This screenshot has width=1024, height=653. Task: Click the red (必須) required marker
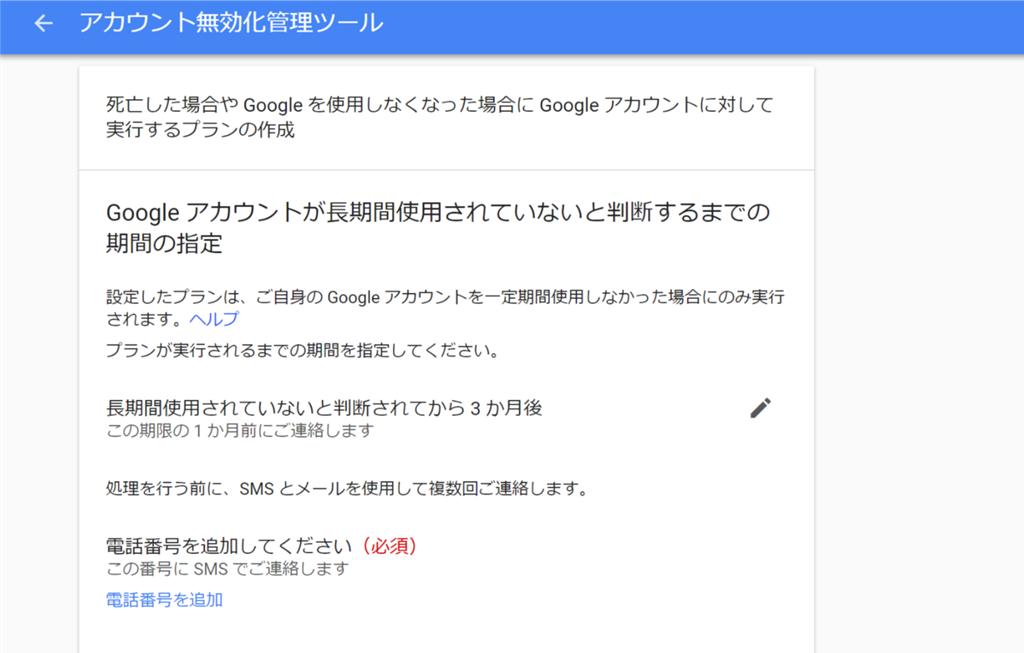389,546
